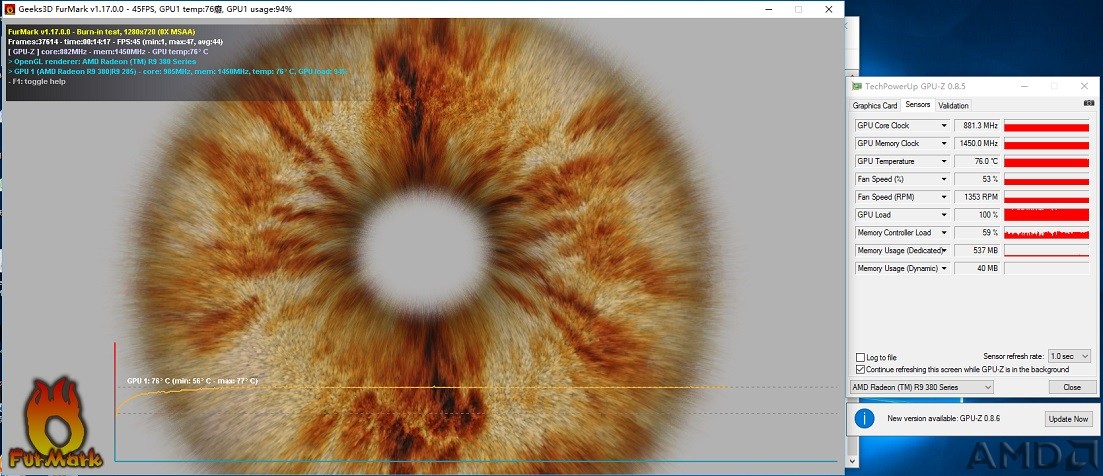Image resolution: width=1103 pixels, height=476 pixels.
Task: Click the FurMark flame logo
Action: click(54, 424)
